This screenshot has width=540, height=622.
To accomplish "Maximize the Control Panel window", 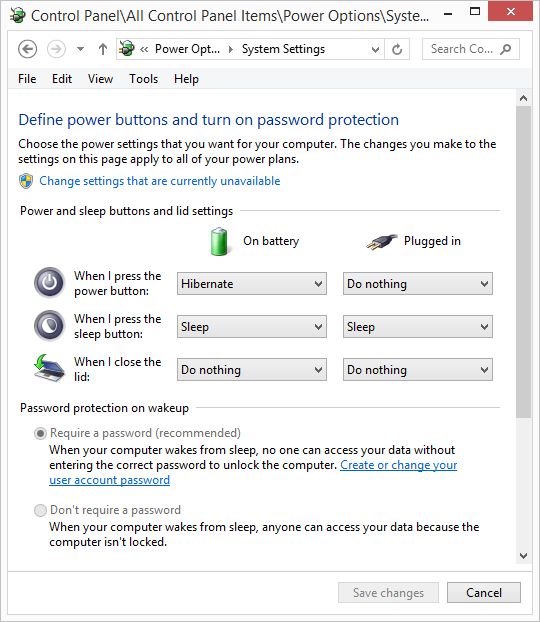I will pos(475,12).
